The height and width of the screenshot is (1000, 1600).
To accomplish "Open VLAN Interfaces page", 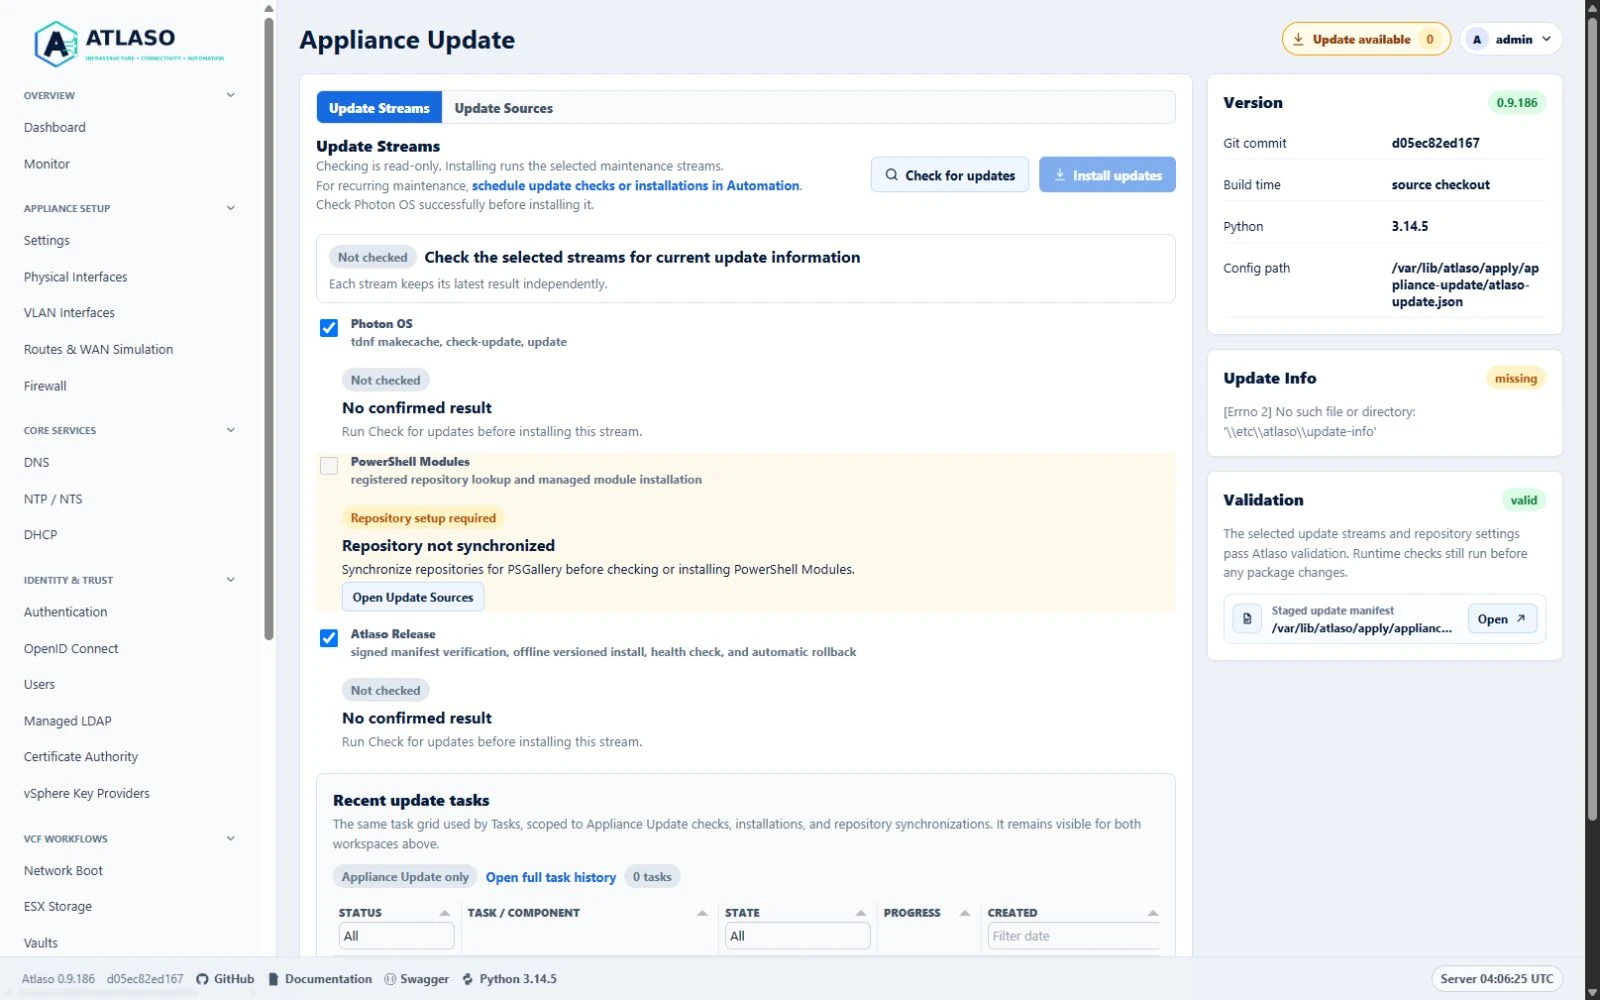I will click(69, 313).
